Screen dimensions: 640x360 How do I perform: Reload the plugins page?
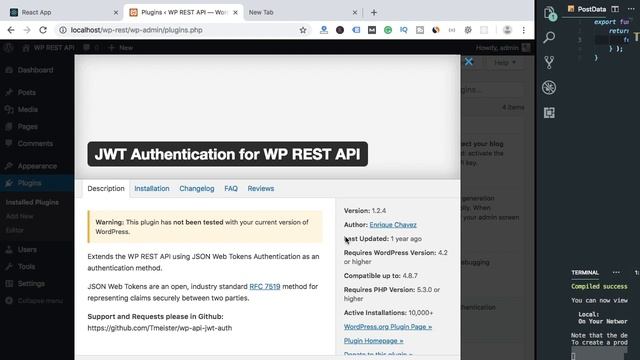[43, 30]
